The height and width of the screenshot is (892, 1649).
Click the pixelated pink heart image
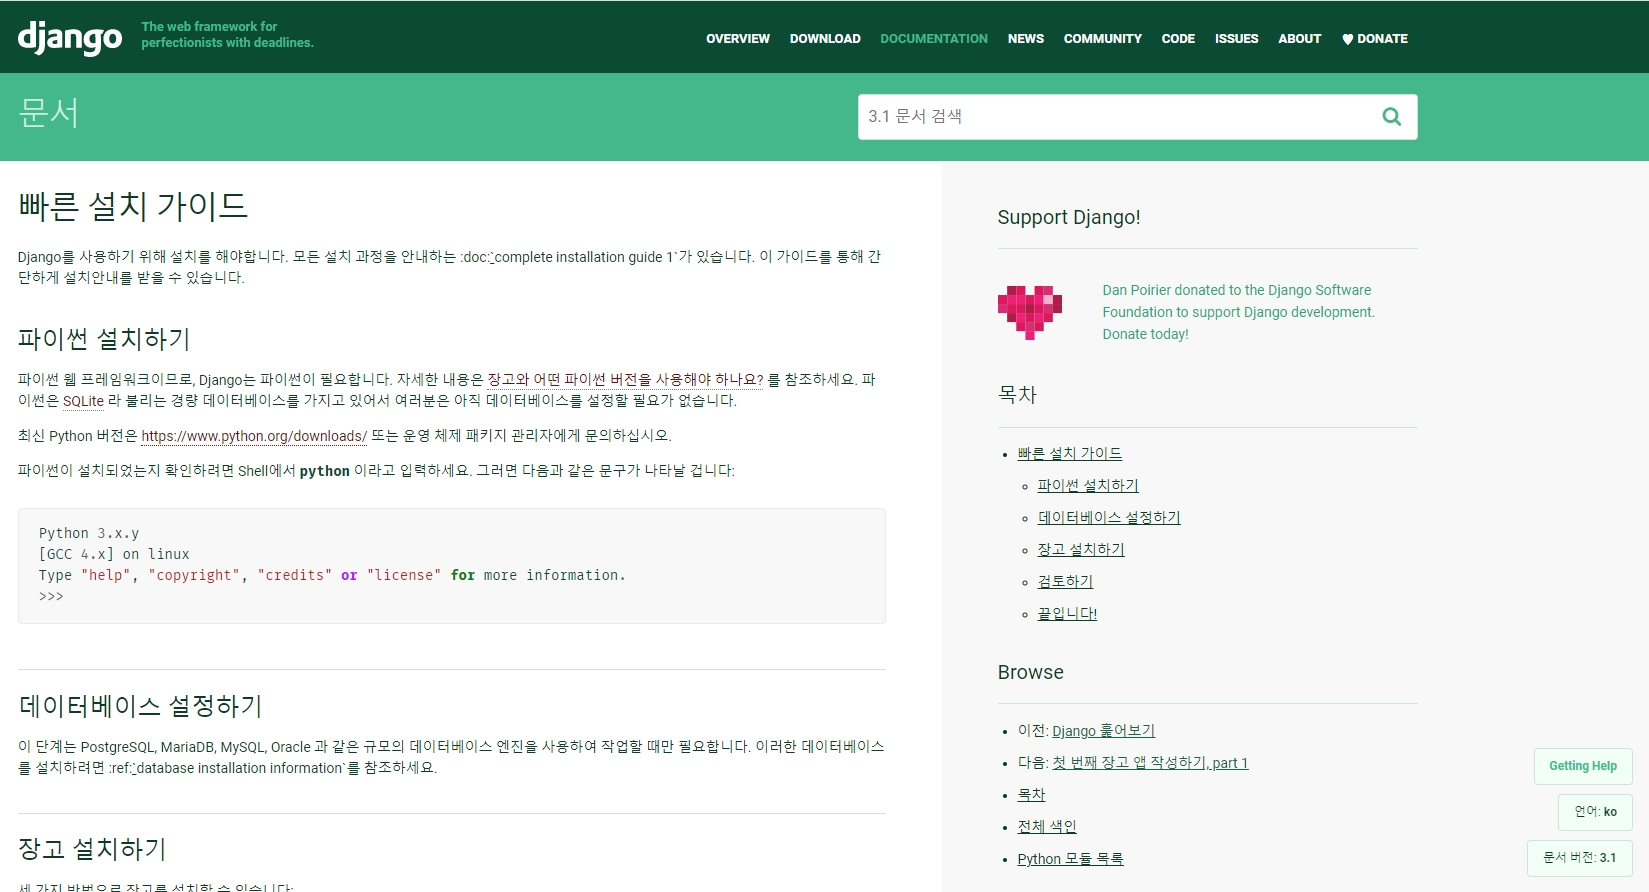point(1029,312)
